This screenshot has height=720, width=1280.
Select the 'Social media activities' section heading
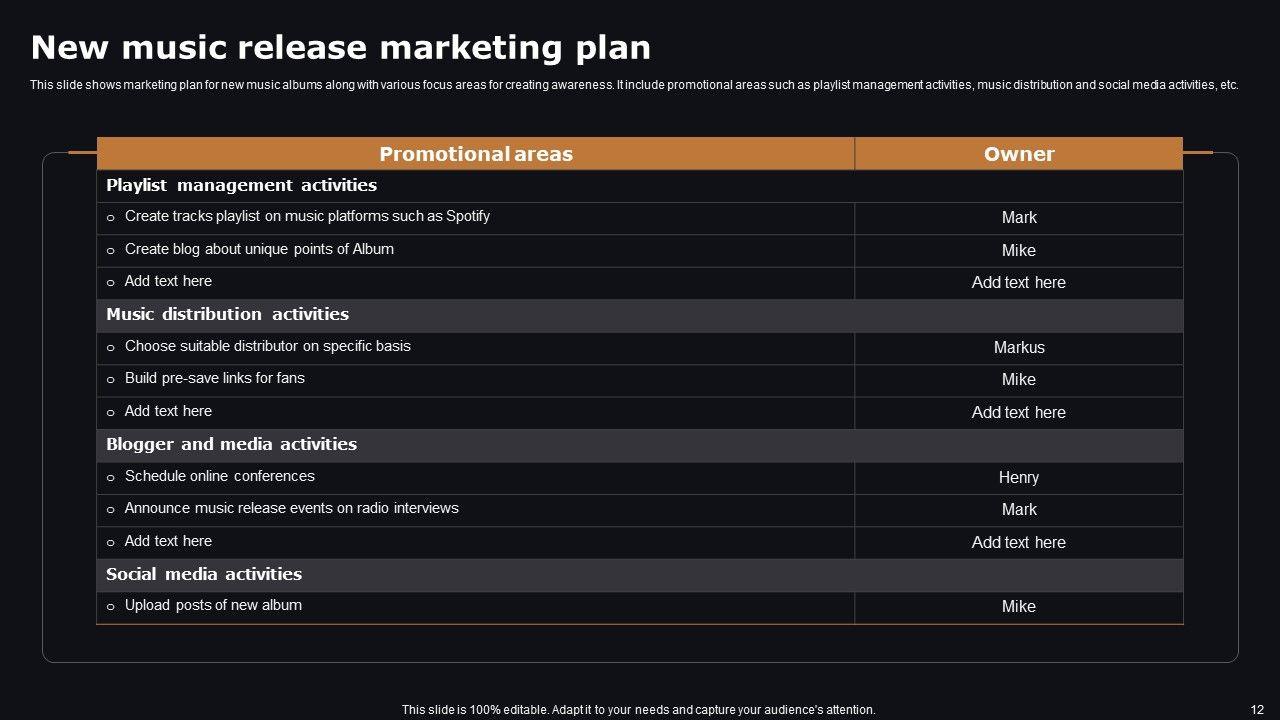click(204, 574)
